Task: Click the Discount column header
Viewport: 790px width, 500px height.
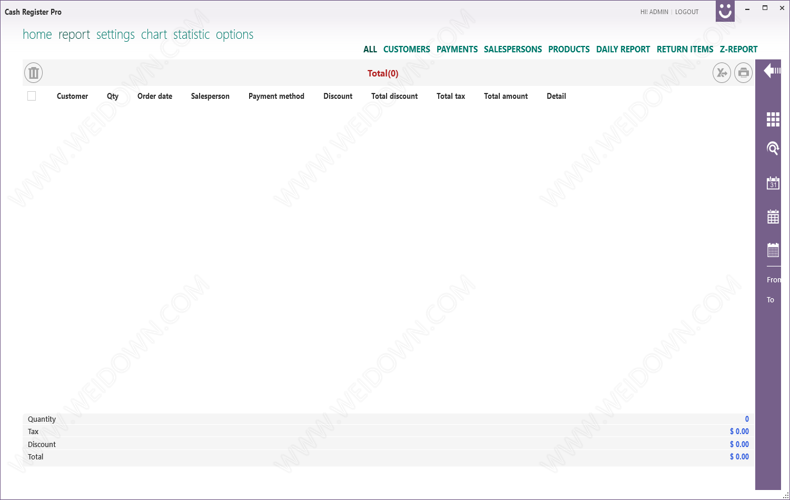Action: (x=338, y=96)
